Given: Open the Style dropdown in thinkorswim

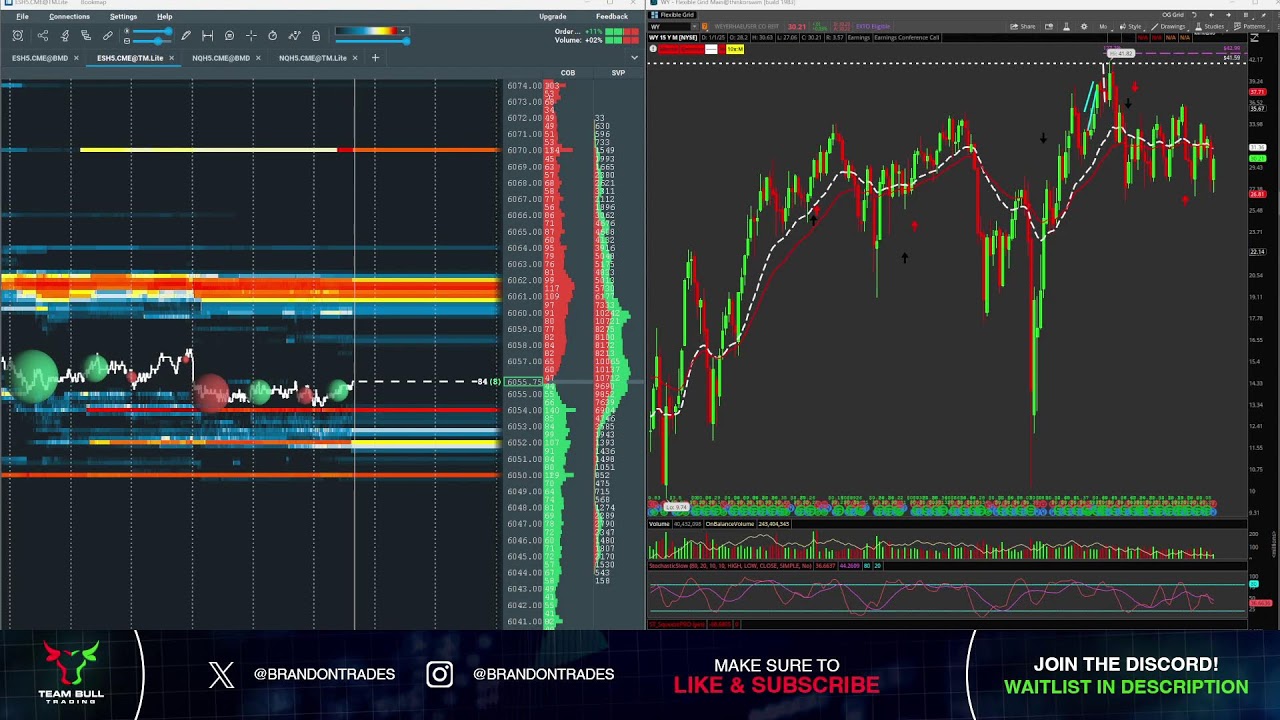Looking at the screenshot, I should [1131, 26].
